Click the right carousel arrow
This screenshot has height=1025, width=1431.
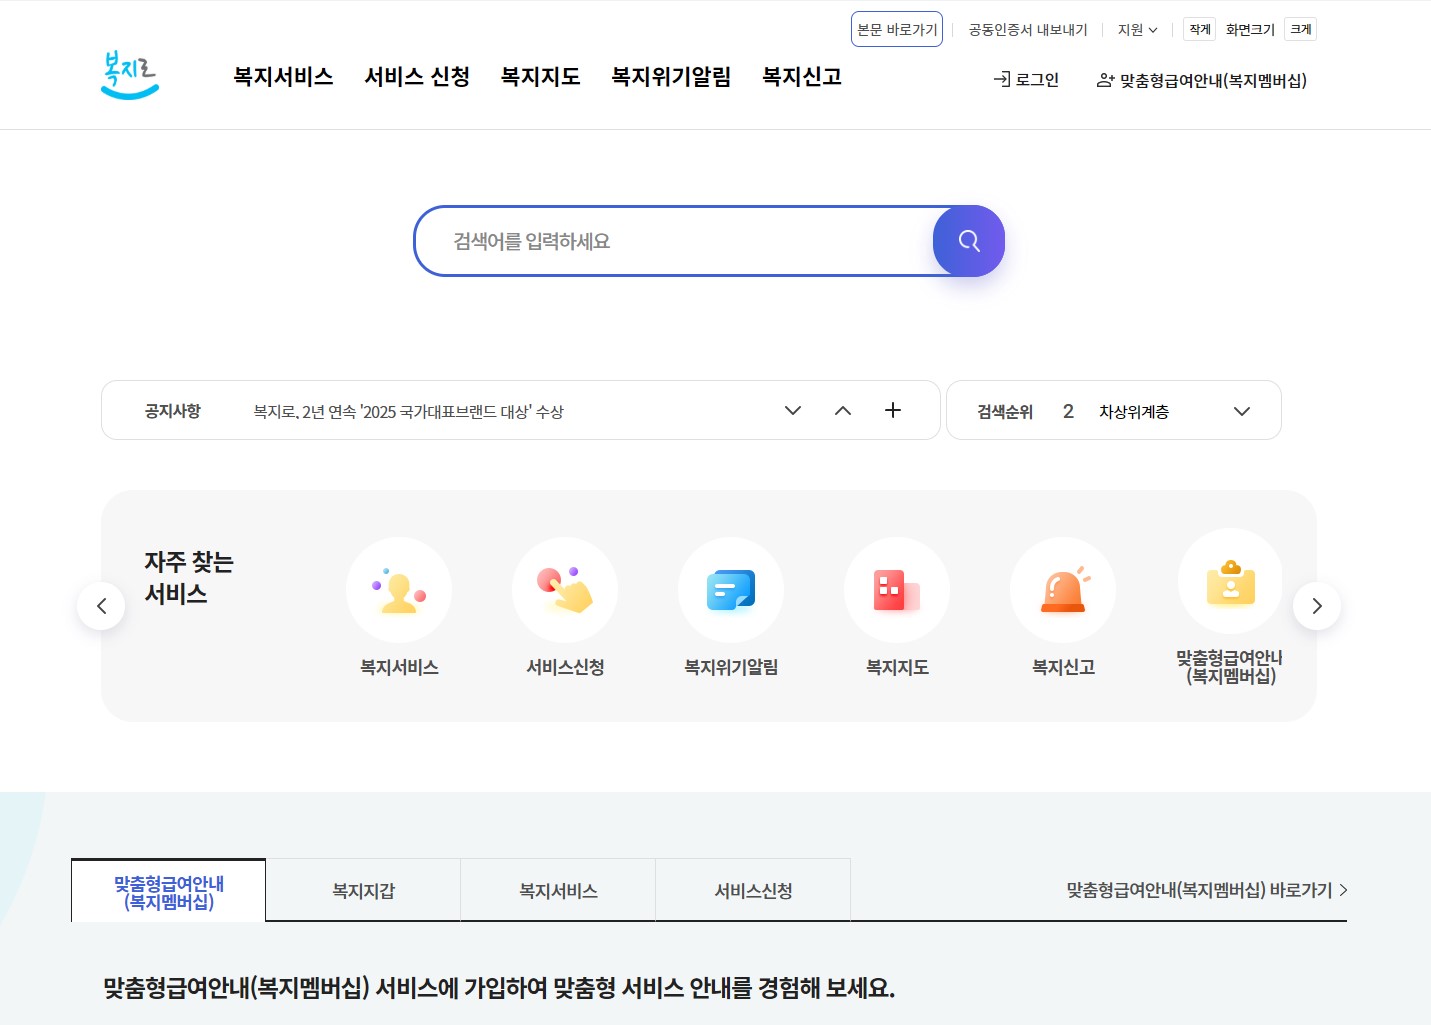(1317, 605)
